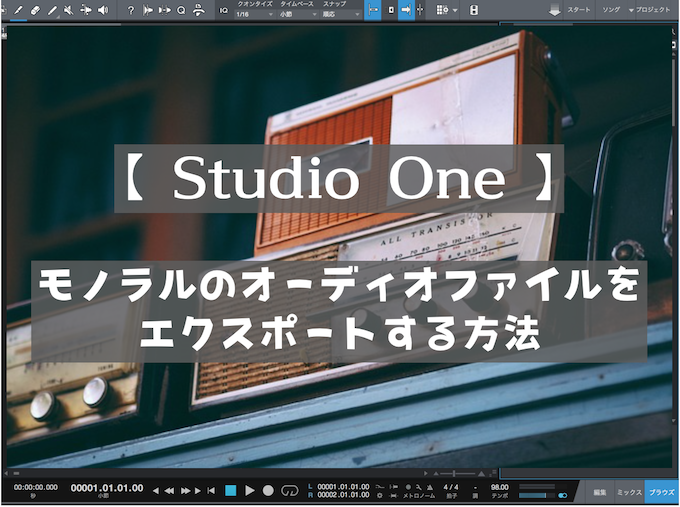Click the transport gear settings icon
Image resolution: width=680 pixels, height=507 pixels.
tap(380, 495)
